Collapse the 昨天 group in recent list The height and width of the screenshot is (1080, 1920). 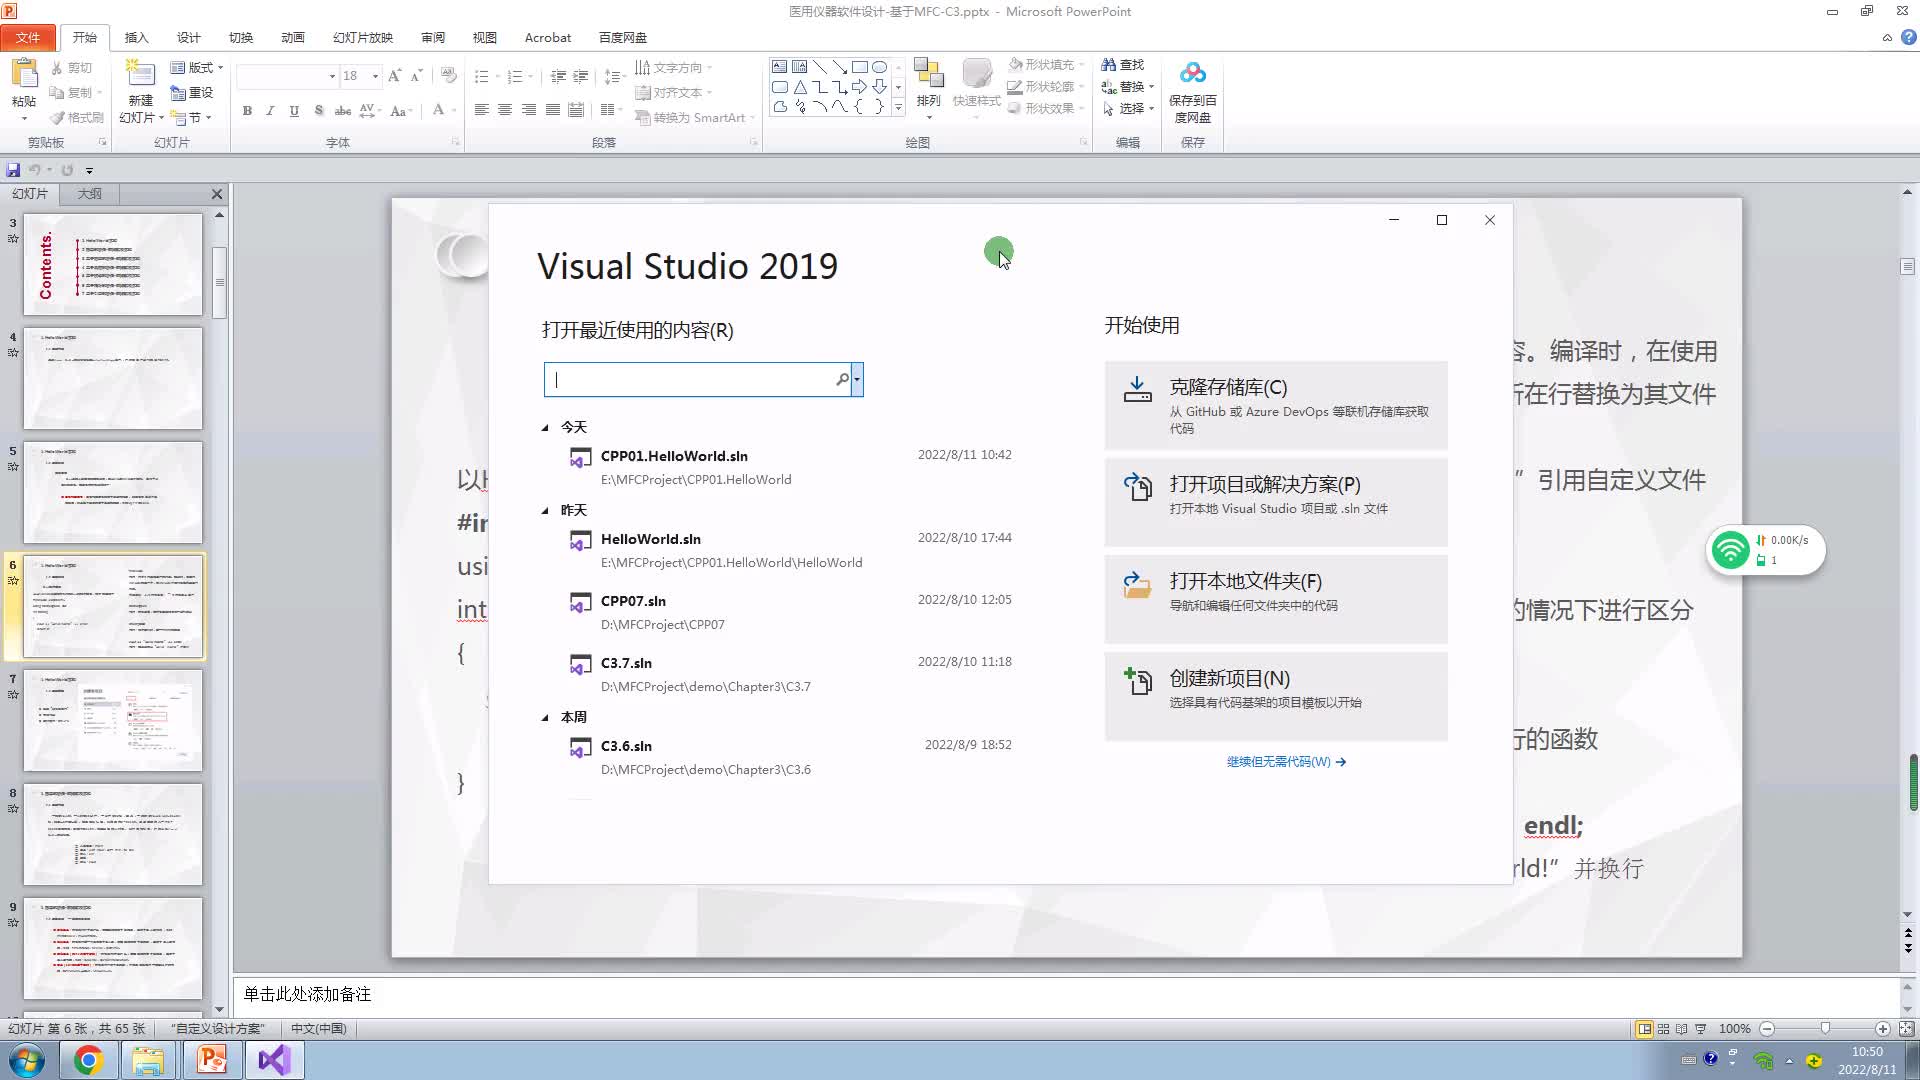pyautogui.click(x=545, y=511)
